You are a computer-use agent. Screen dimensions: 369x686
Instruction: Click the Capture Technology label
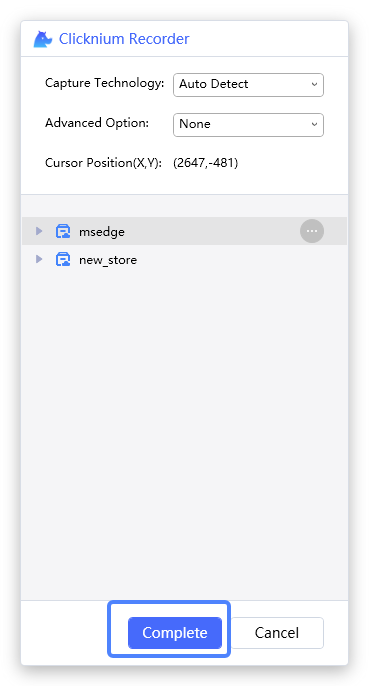pos(105,83)
